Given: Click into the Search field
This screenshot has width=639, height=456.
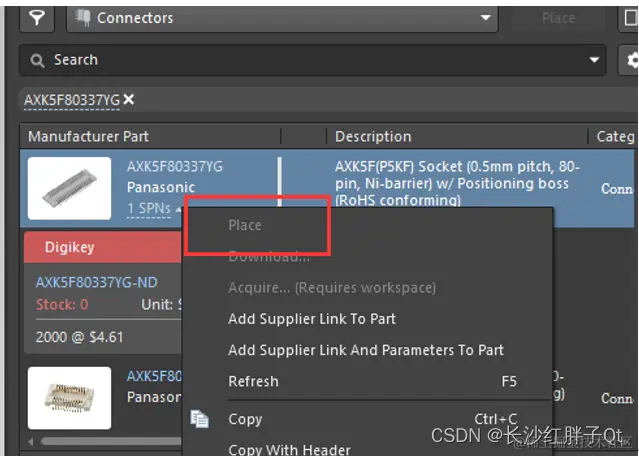Looking at the screenshot, I should 313,60.
